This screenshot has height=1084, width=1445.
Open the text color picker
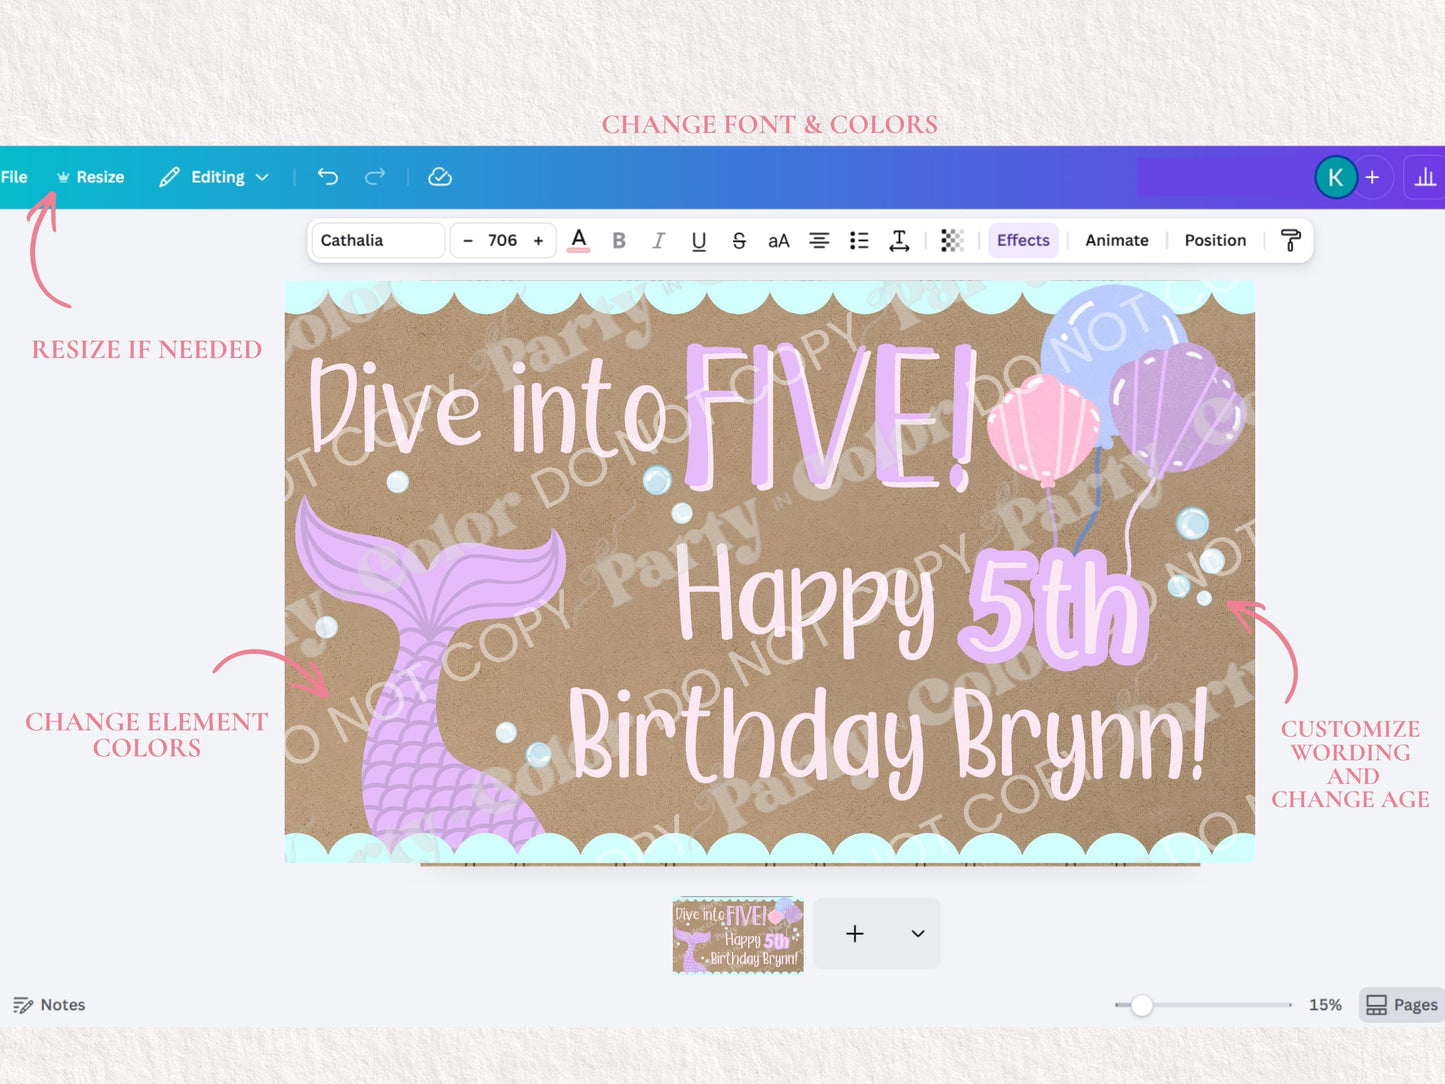coord(578,240)
